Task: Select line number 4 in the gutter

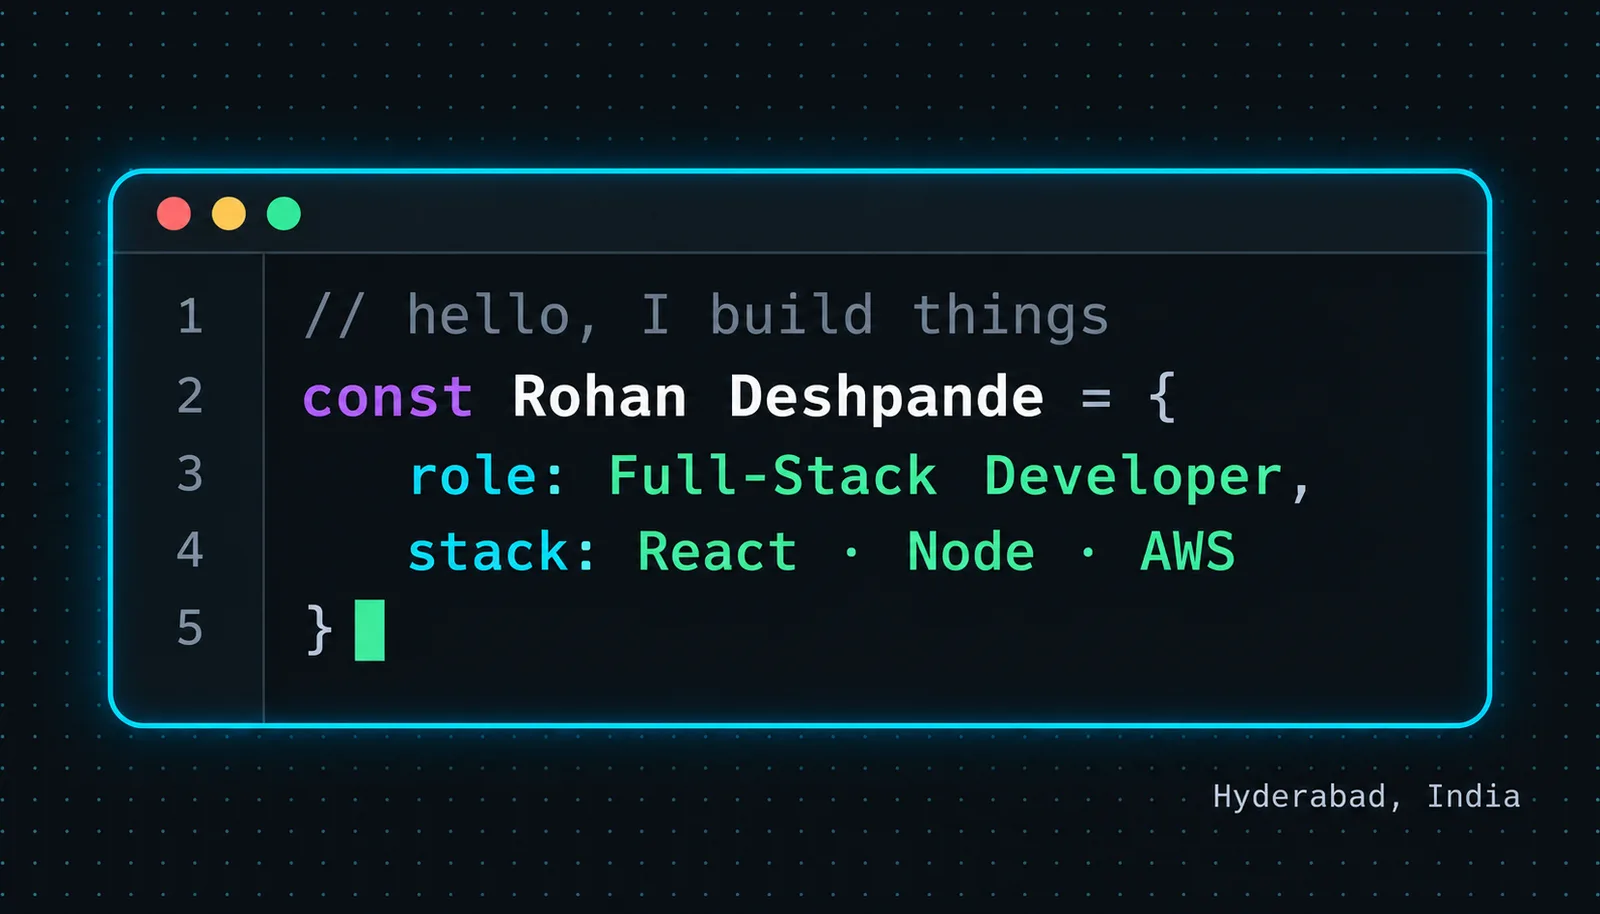Action: click(x=190, y=550)
